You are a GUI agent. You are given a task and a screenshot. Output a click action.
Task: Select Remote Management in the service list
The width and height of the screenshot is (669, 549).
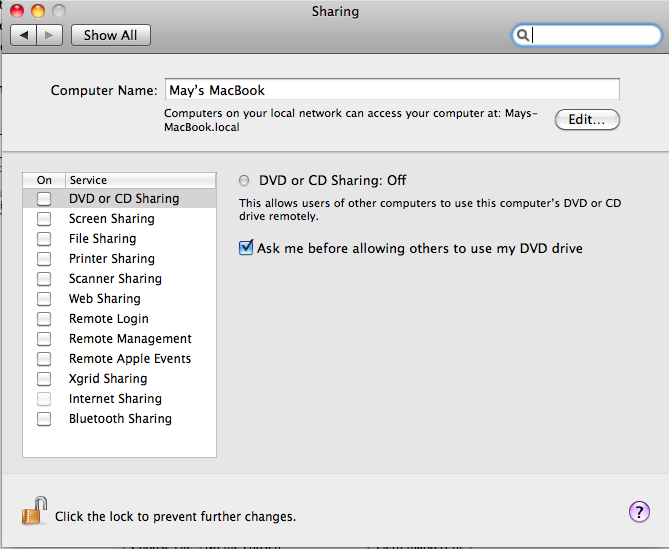119,339
